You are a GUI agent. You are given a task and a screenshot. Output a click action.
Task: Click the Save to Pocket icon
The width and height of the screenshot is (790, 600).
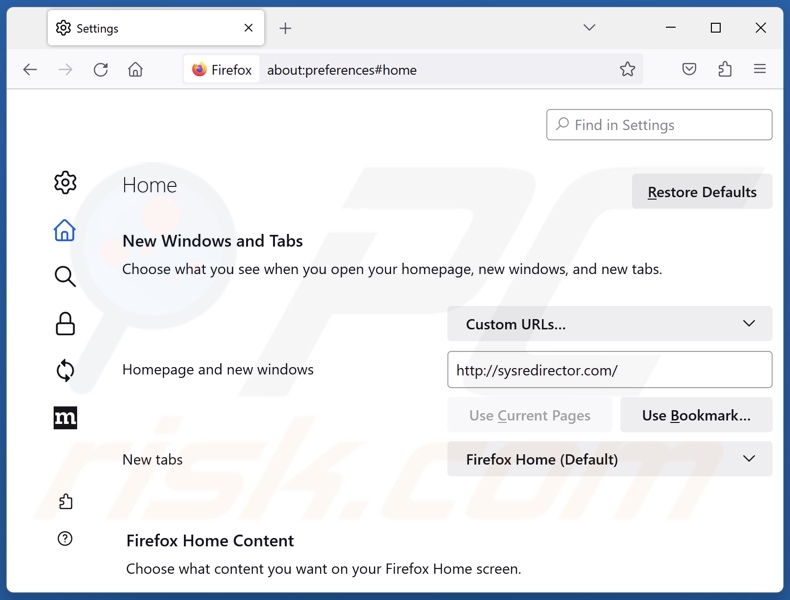point(689,70)
